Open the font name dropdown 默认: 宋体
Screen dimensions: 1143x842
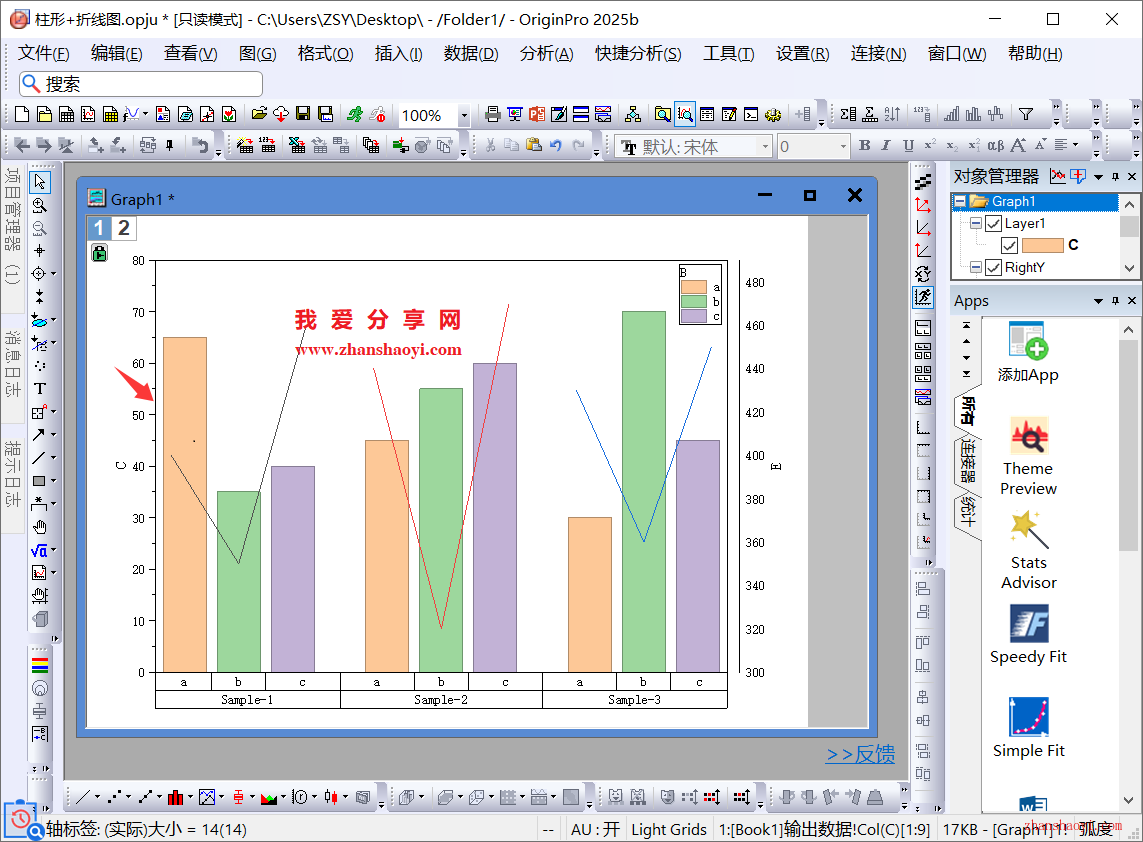[x=765, y=147]
